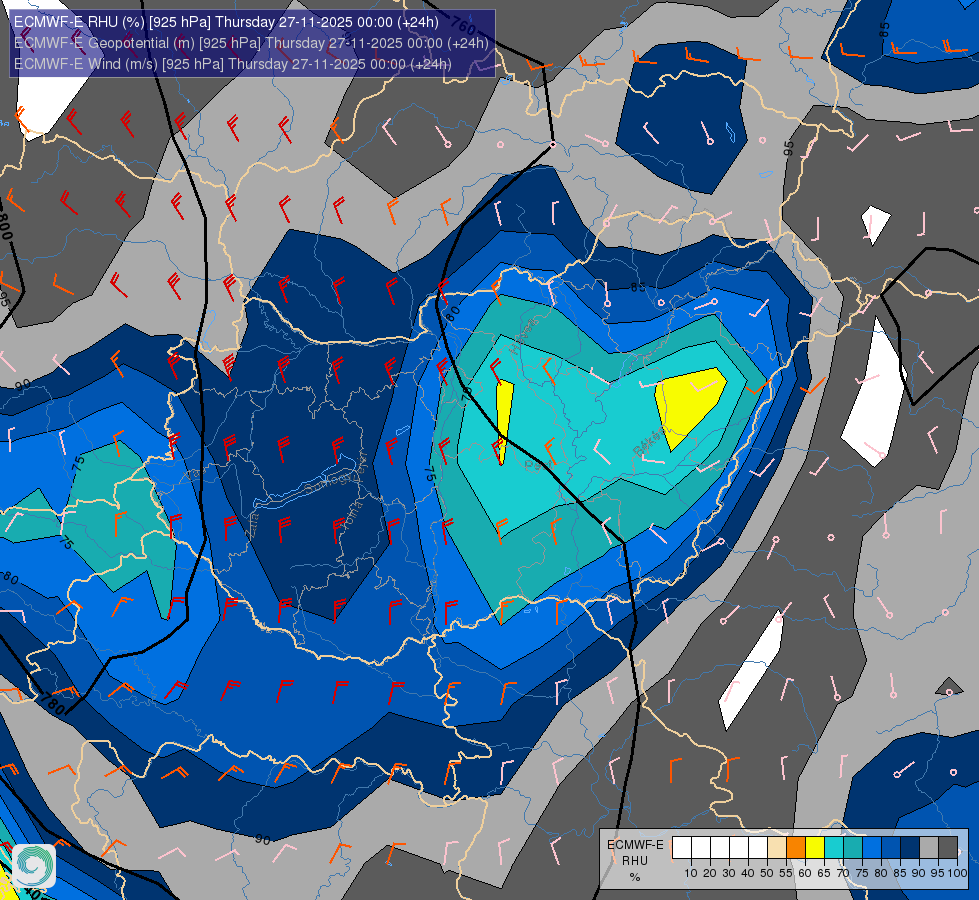Click the orange swatch in the legend

pos(796,848)
